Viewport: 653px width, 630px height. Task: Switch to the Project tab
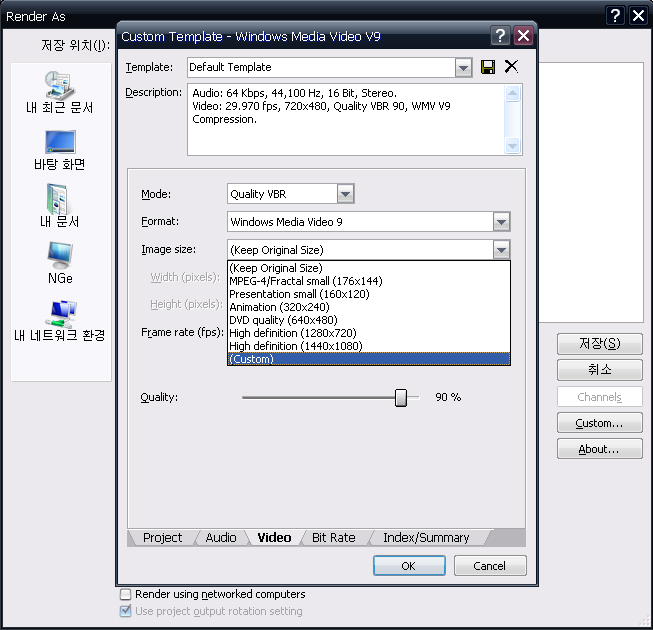pyautogui.click(x=162, y=538)
